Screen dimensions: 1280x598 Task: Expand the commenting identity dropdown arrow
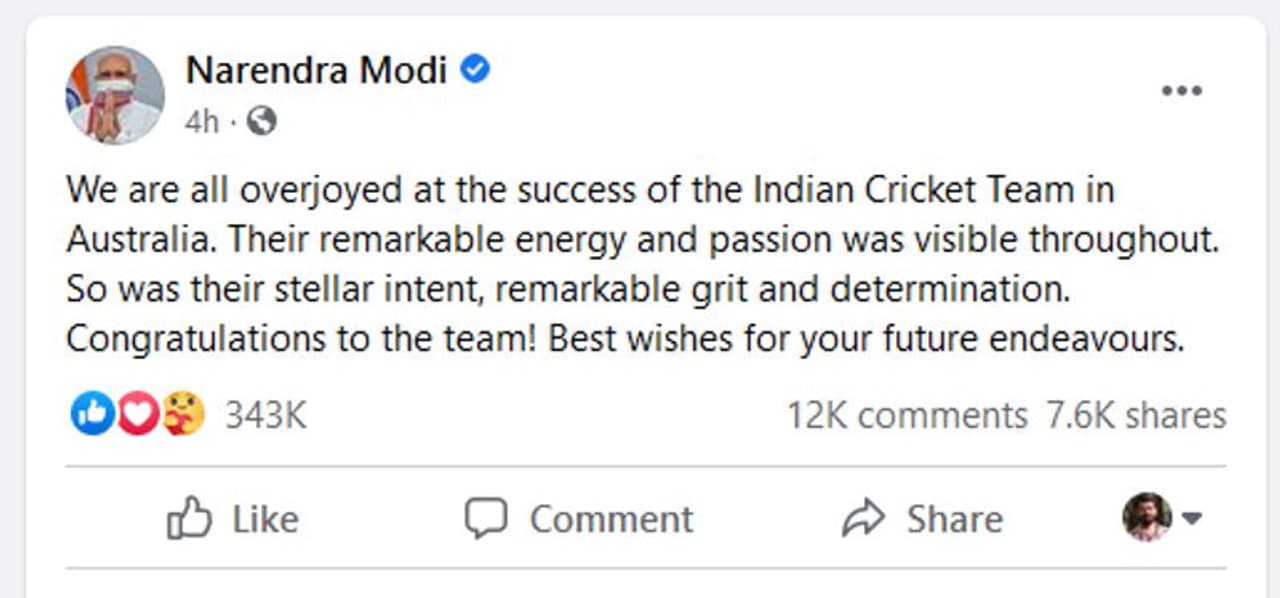point(1192,518)
